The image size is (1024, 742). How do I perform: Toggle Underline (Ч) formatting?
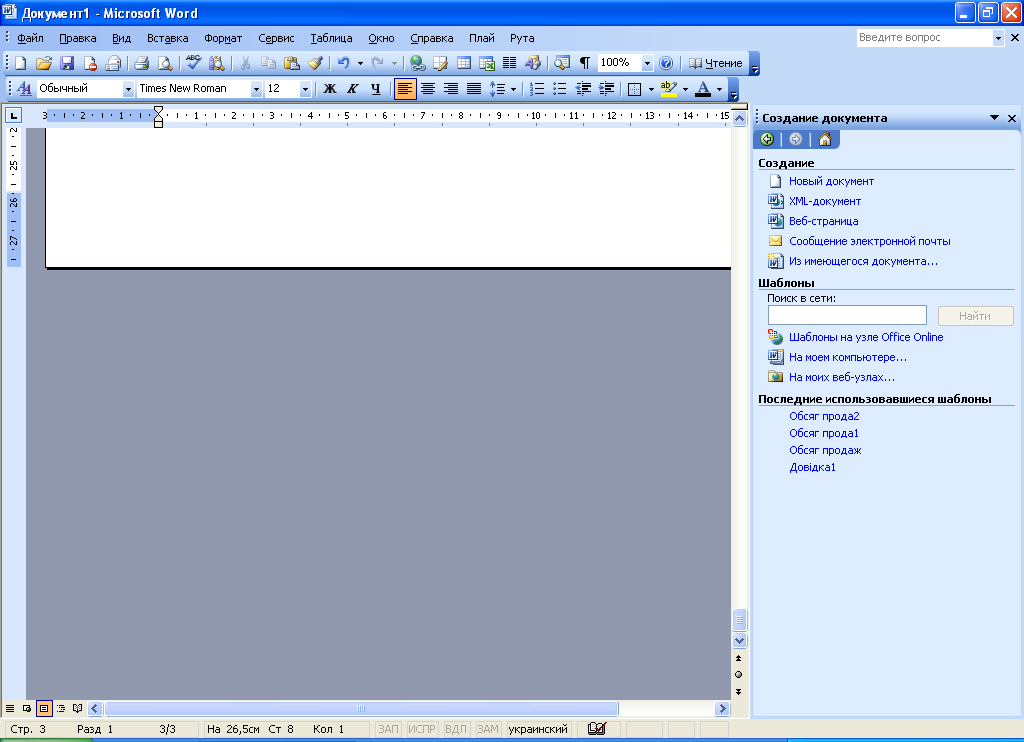pyautogui.click(x=376, y=89)
